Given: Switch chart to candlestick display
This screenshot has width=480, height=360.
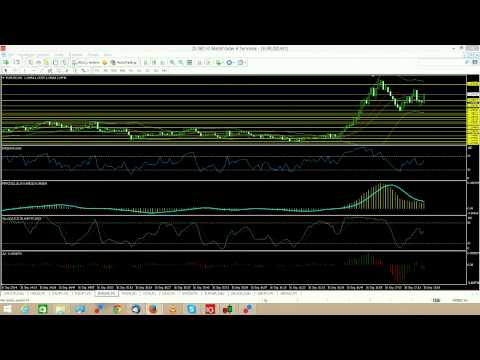Looking at the screenshot, I should (x=154, y=62).
